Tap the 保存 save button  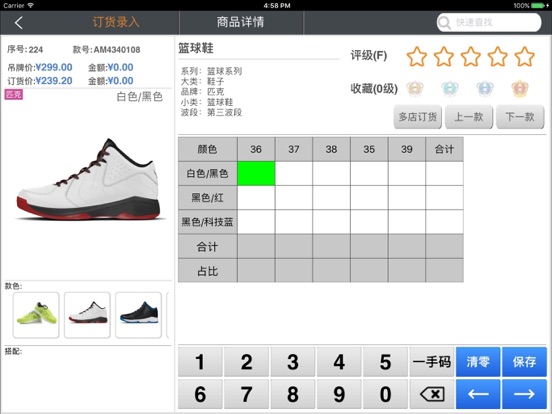pos(524,362)
